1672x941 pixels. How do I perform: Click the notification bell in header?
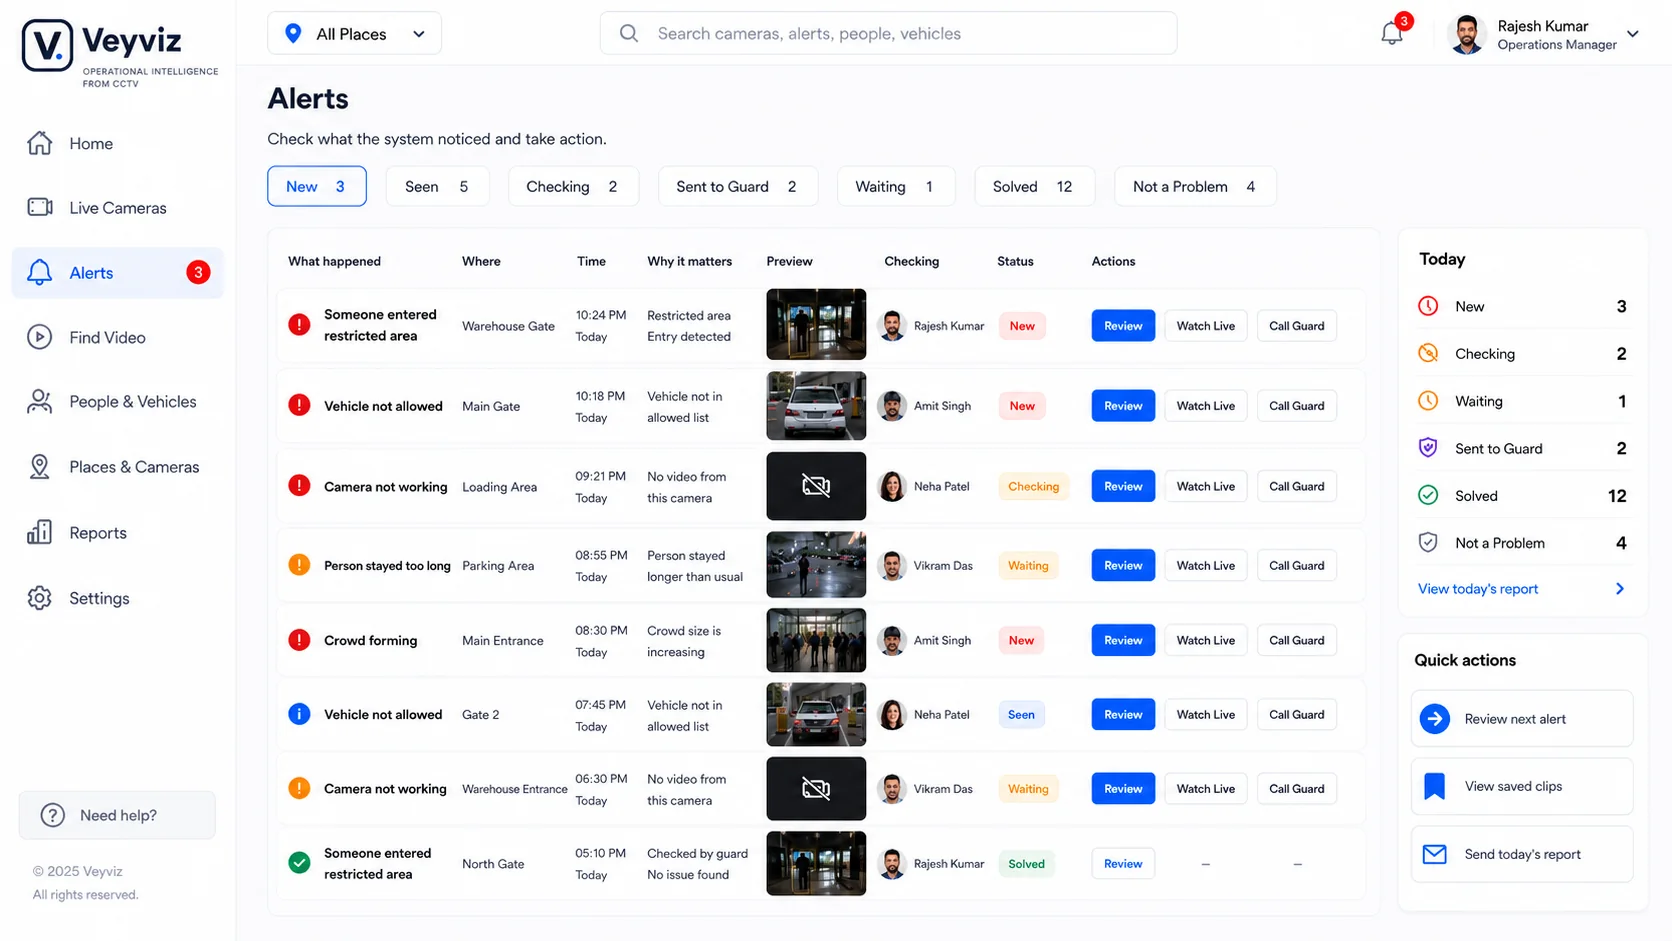[1392, 33]
